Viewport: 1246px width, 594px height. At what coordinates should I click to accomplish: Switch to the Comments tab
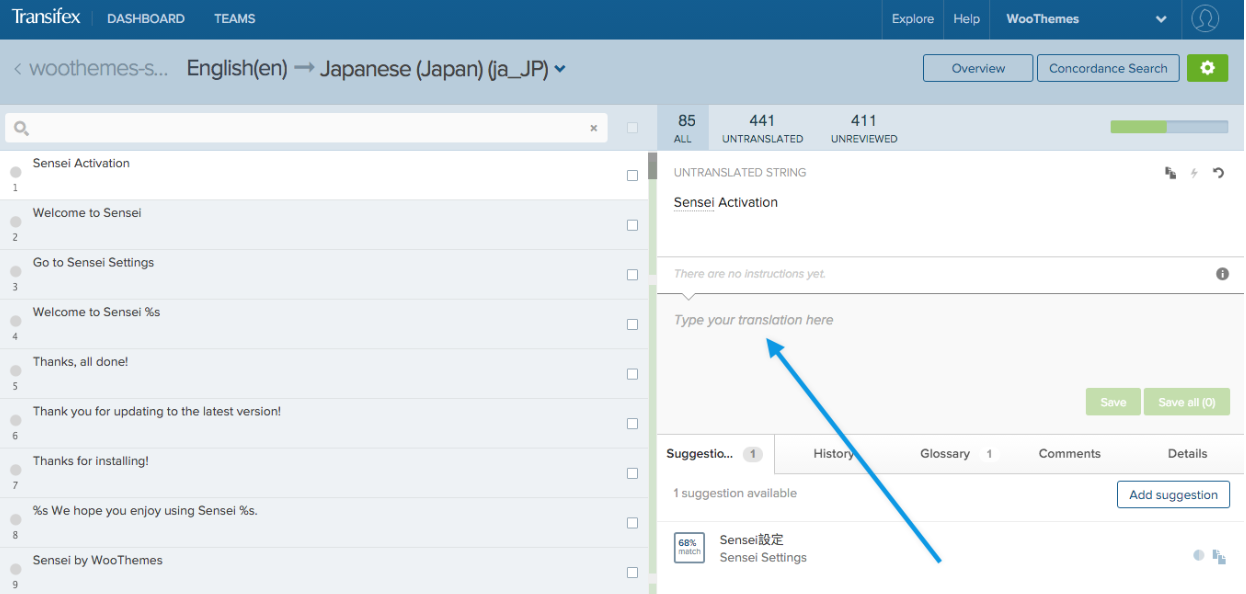tap(1069, 453)
